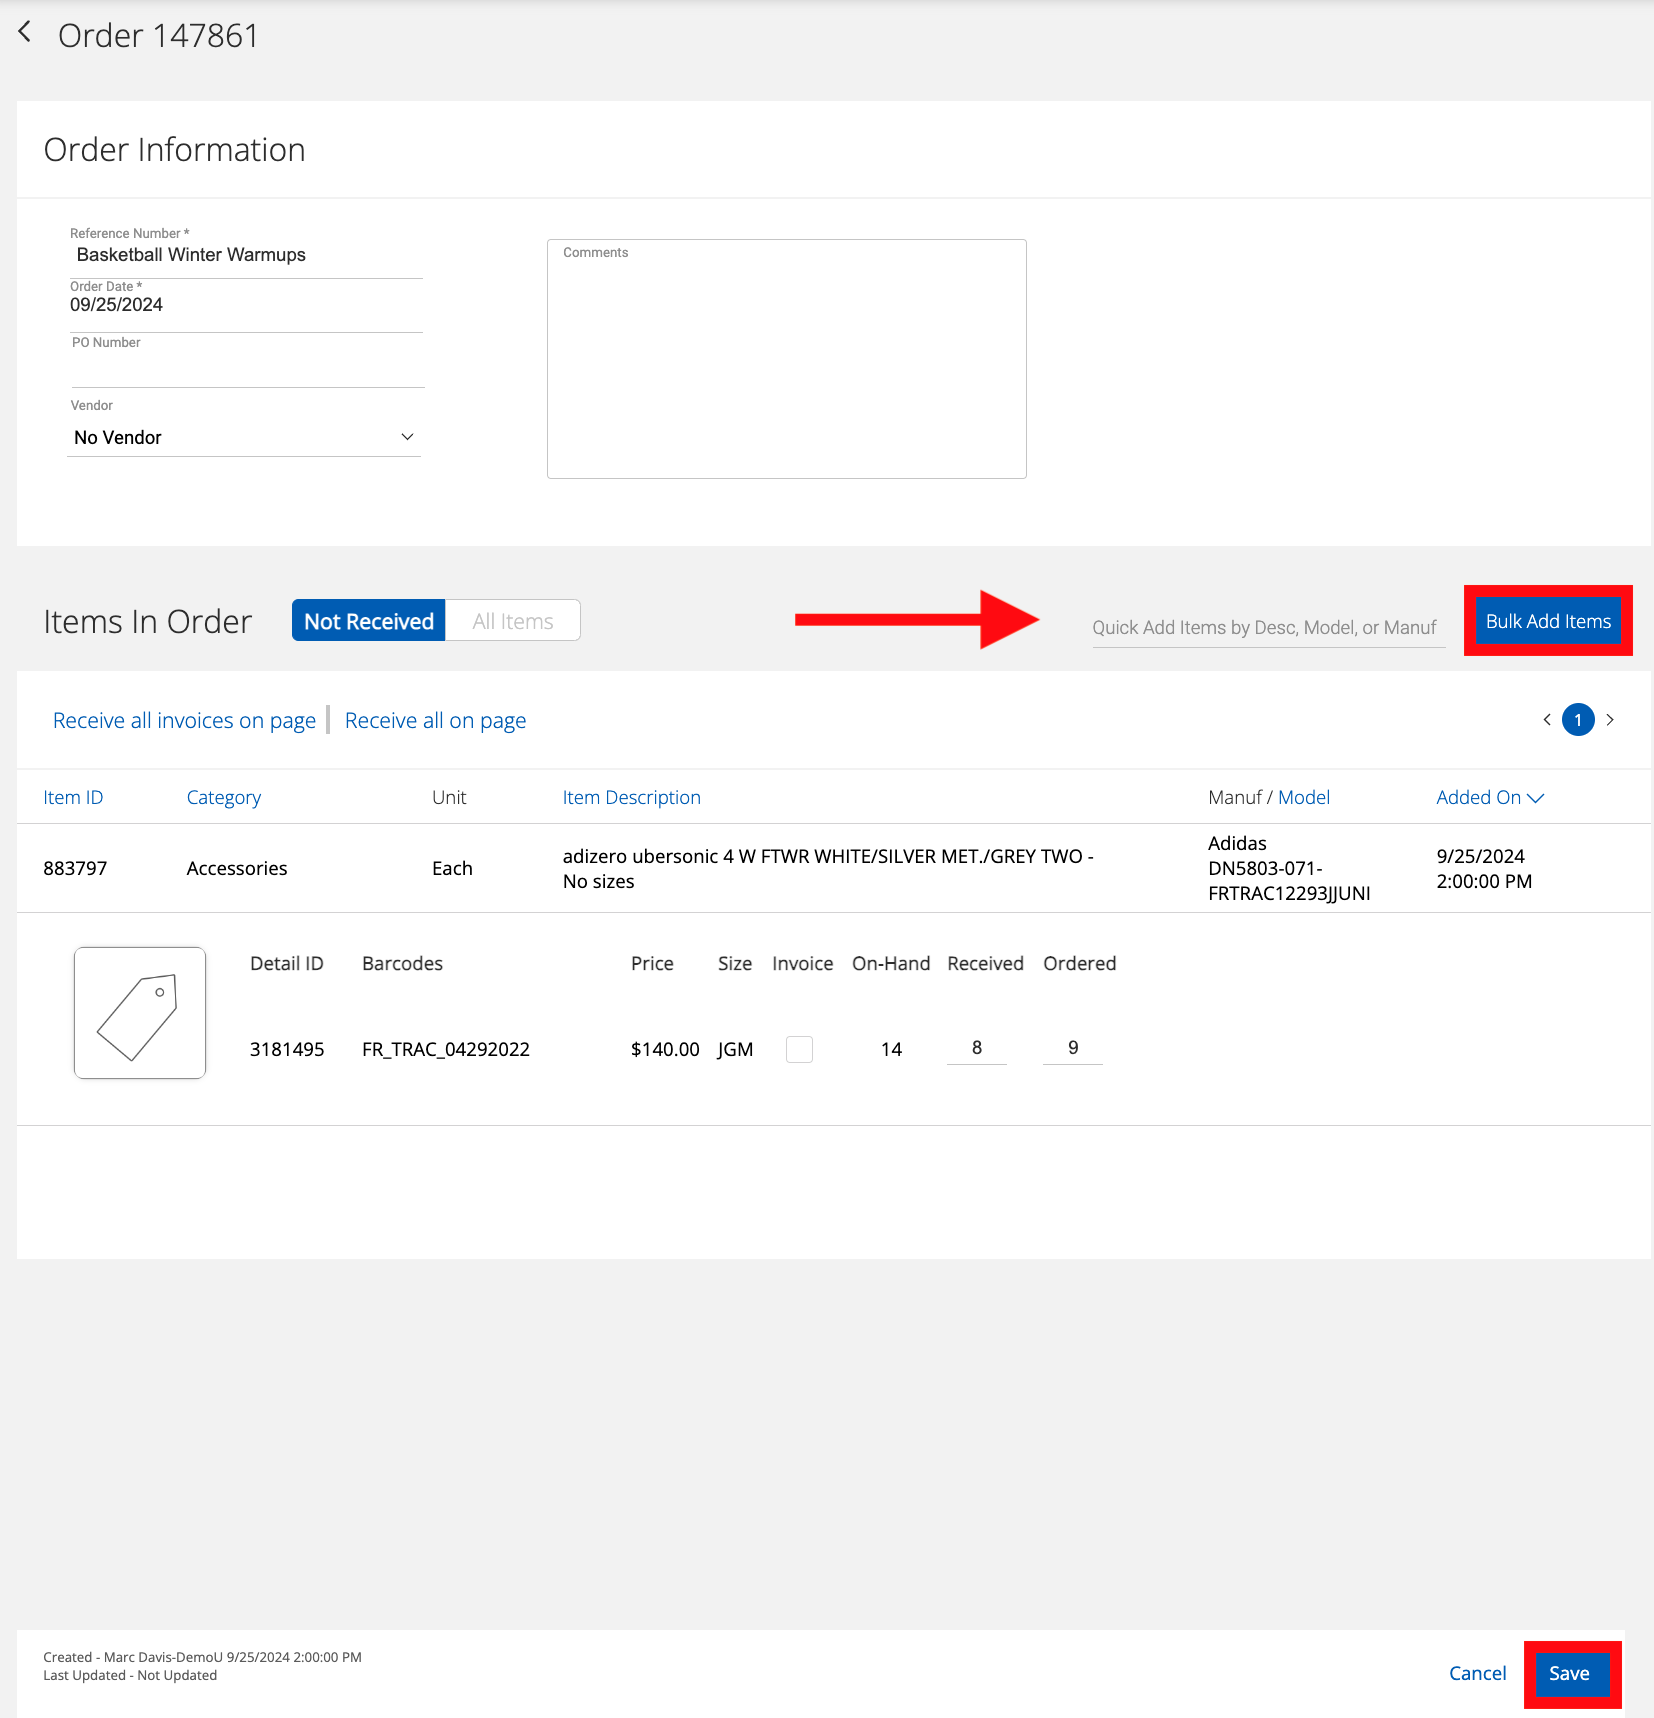Open the Vendor dropdown showing No Vendor
Screen dimensions: 1654x1718
244,438
